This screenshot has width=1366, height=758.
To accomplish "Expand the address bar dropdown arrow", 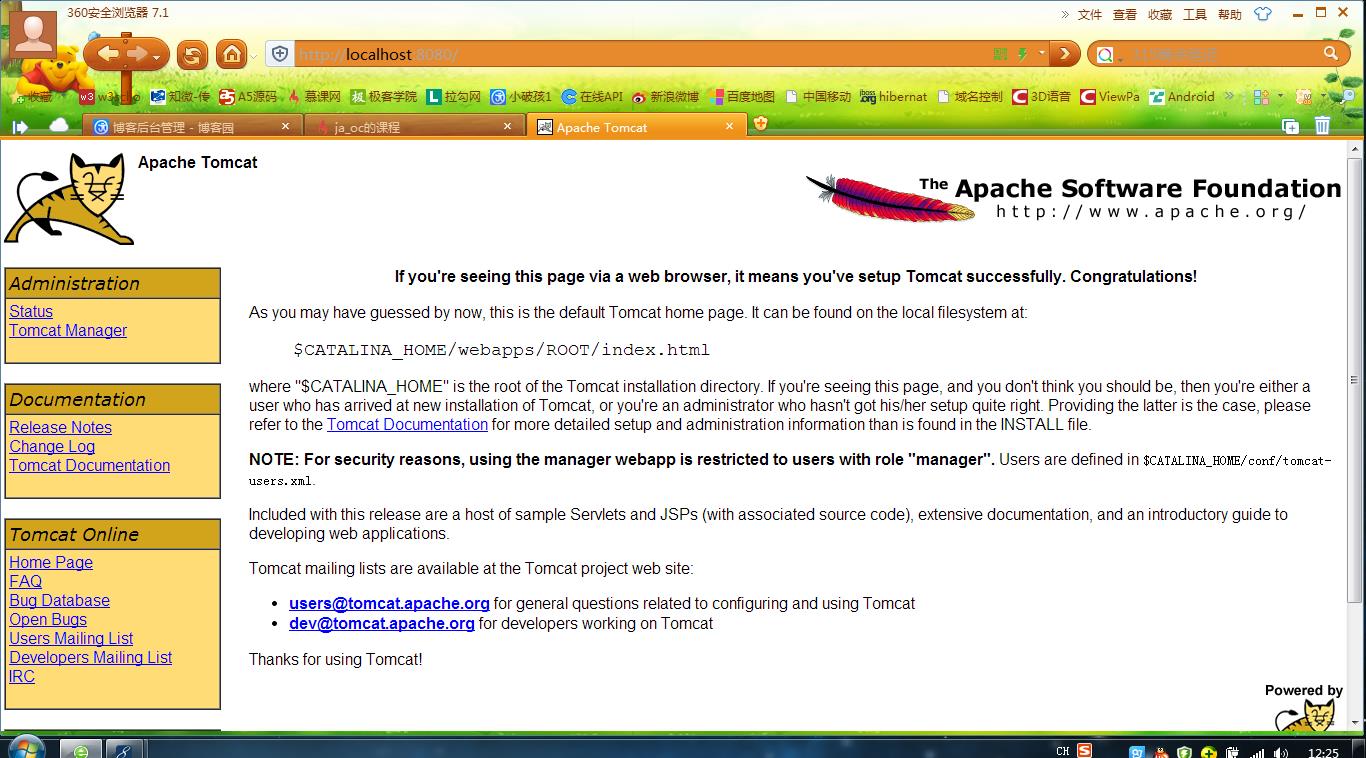I will [x=1041, y=53].
